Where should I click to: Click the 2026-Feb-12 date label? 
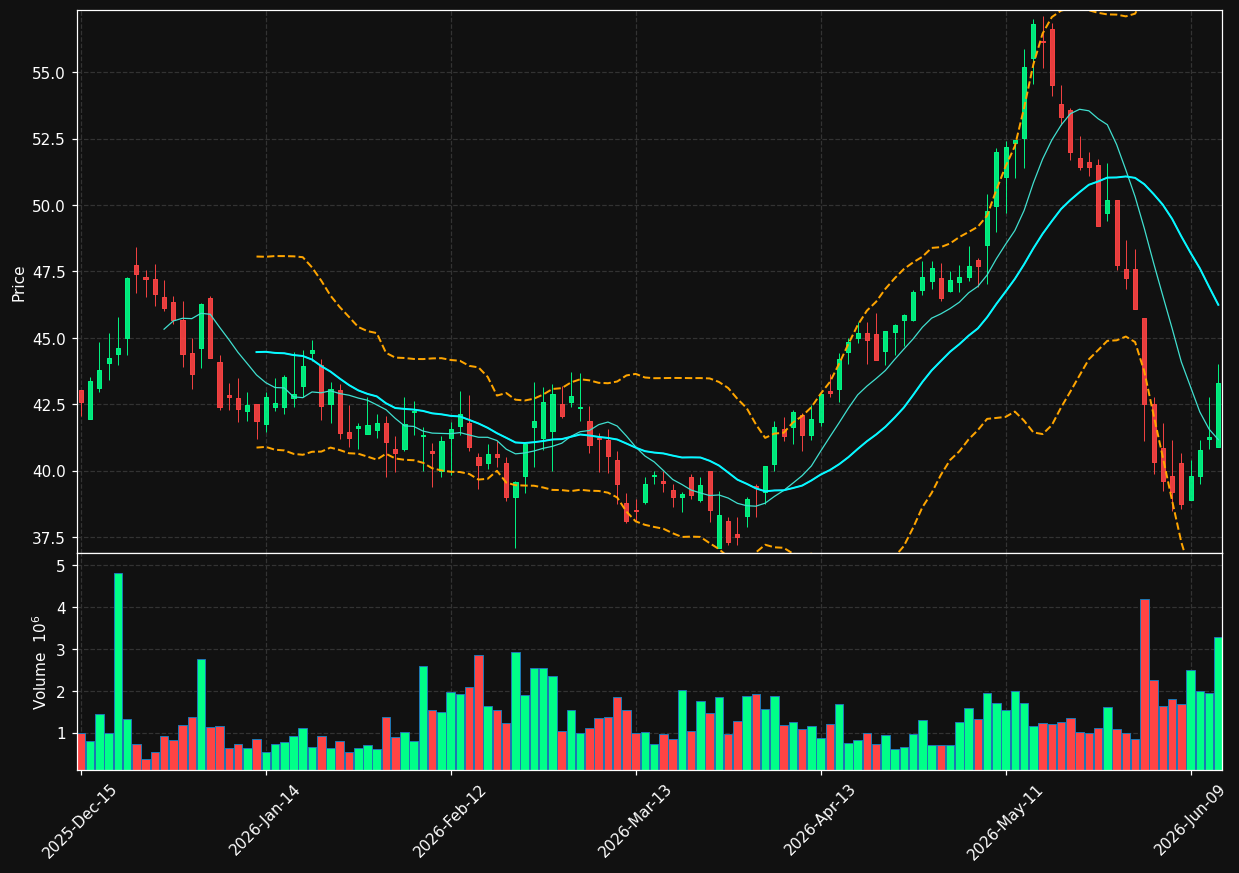[x=449, y=820]
